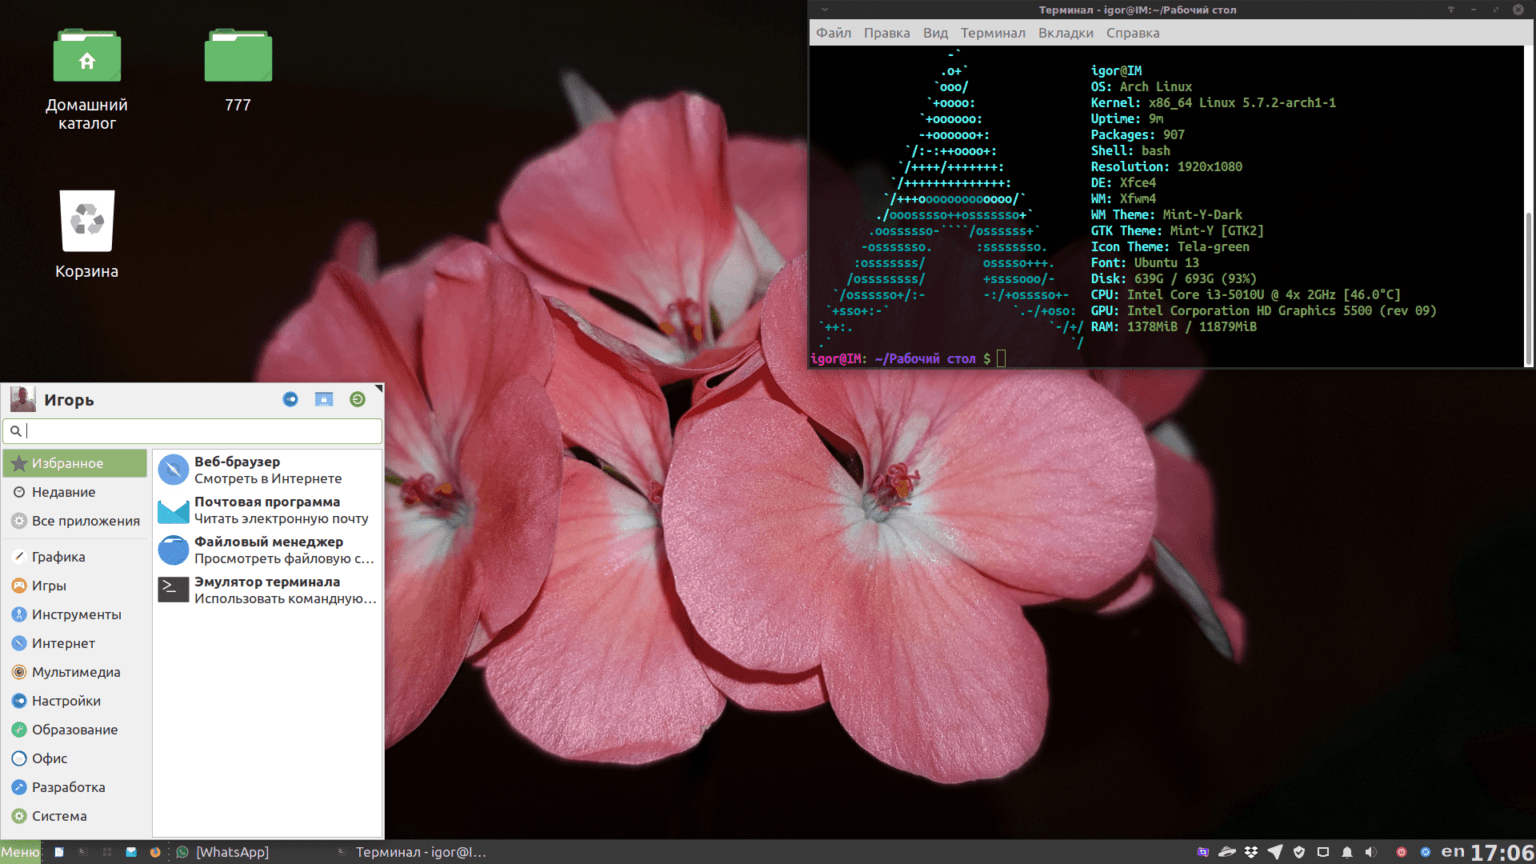The width and height of the screenshot is (1536, 864).
Task: Select the 777 folder on desktop
Action: [238, 56]
